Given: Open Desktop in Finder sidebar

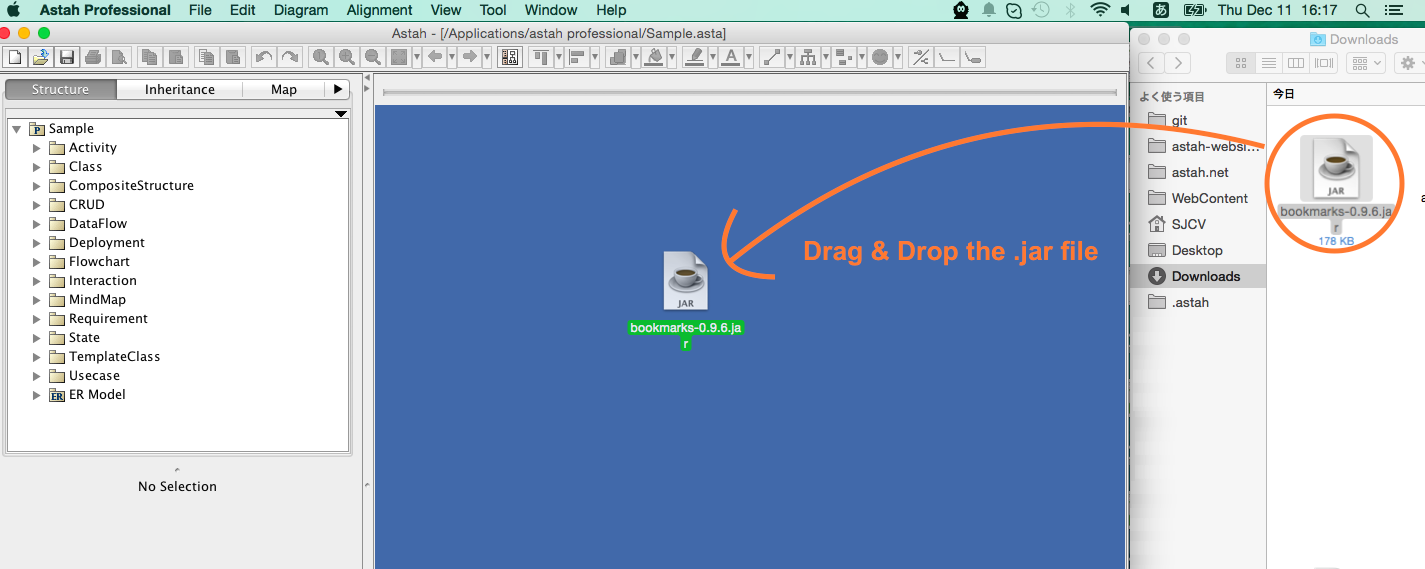Looking at the screenshot, I should point(1196,250).
